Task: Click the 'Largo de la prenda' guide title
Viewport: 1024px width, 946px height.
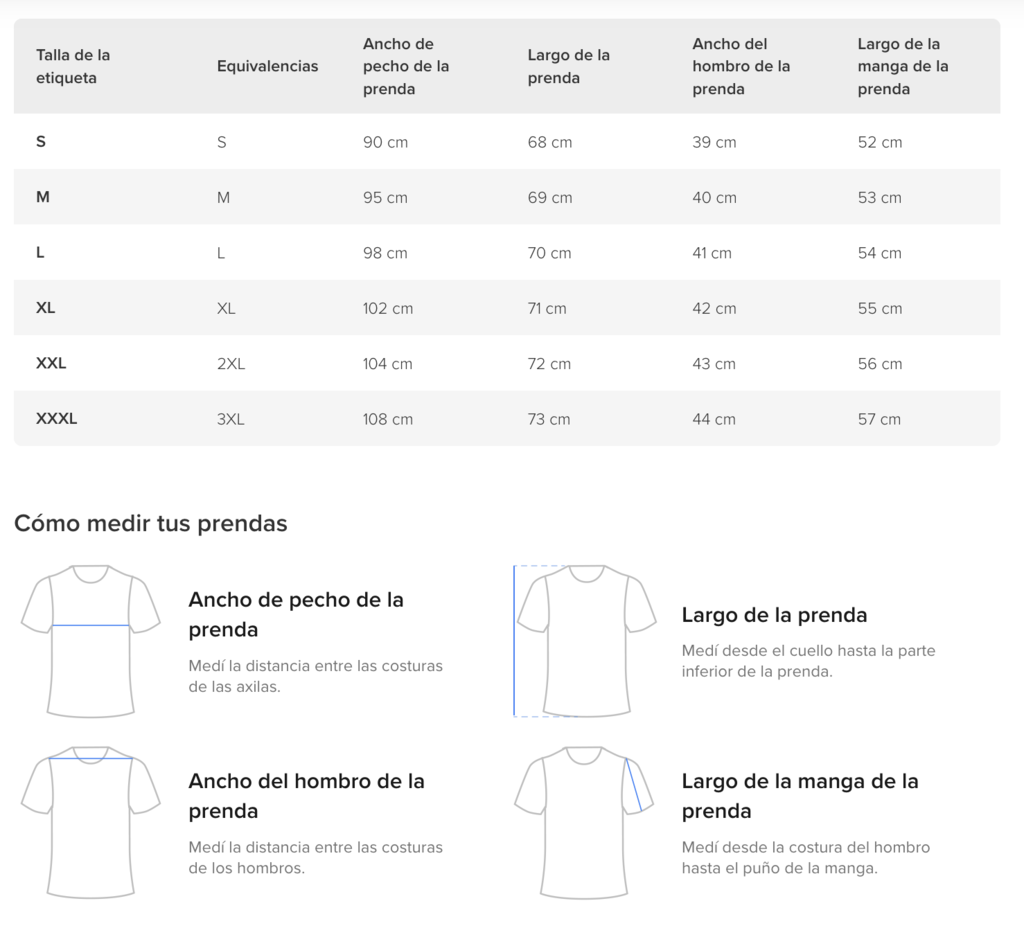Action: [x=775, y=615]
